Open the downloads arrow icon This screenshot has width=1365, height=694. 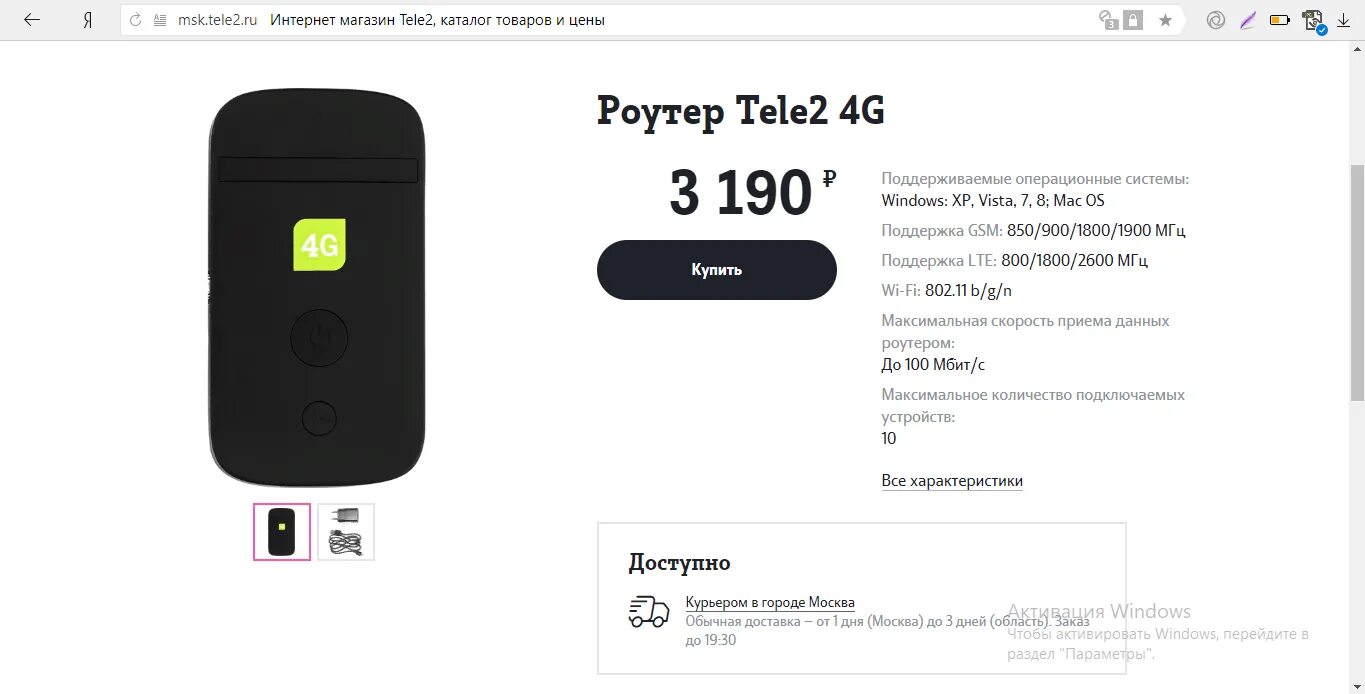pos(1343,20)
